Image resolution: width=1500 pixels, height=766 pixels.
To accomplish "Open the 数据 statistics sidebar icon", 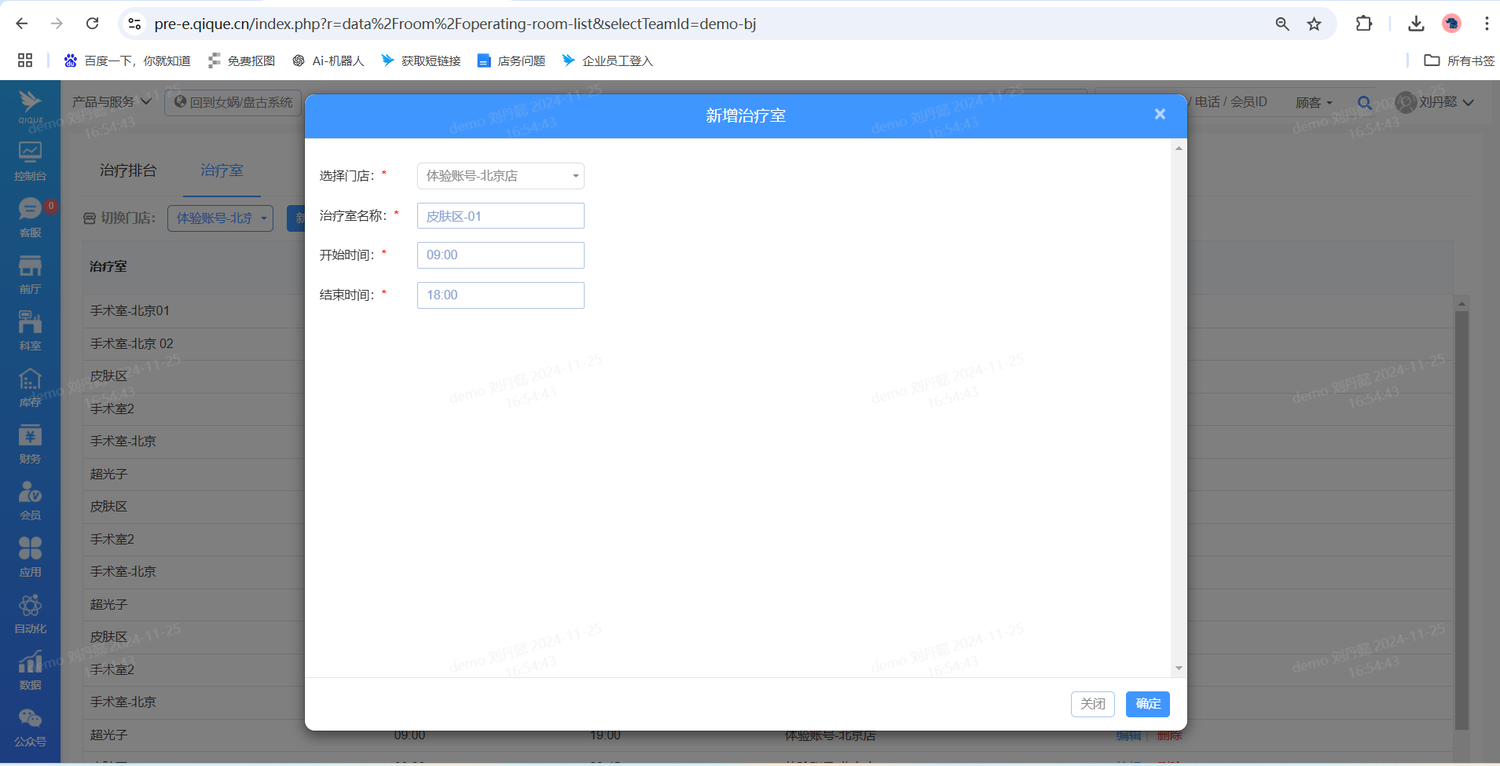I will (x=30, y=670).
